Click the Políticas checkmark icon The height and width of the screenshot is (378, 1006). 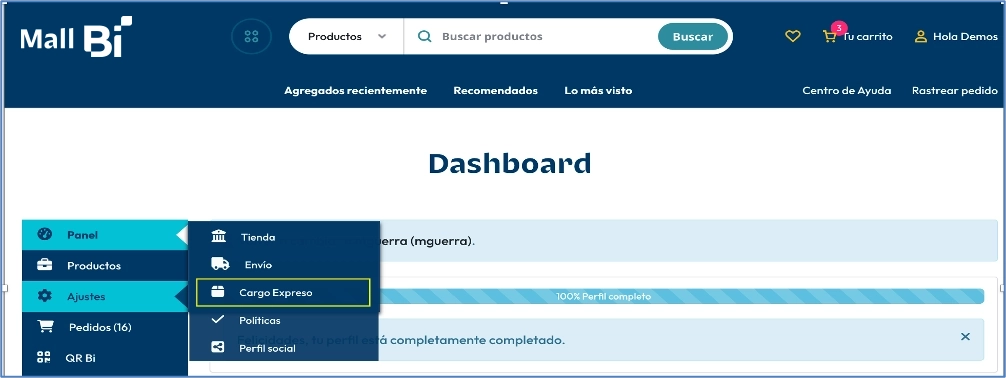[x=218, y=319]
